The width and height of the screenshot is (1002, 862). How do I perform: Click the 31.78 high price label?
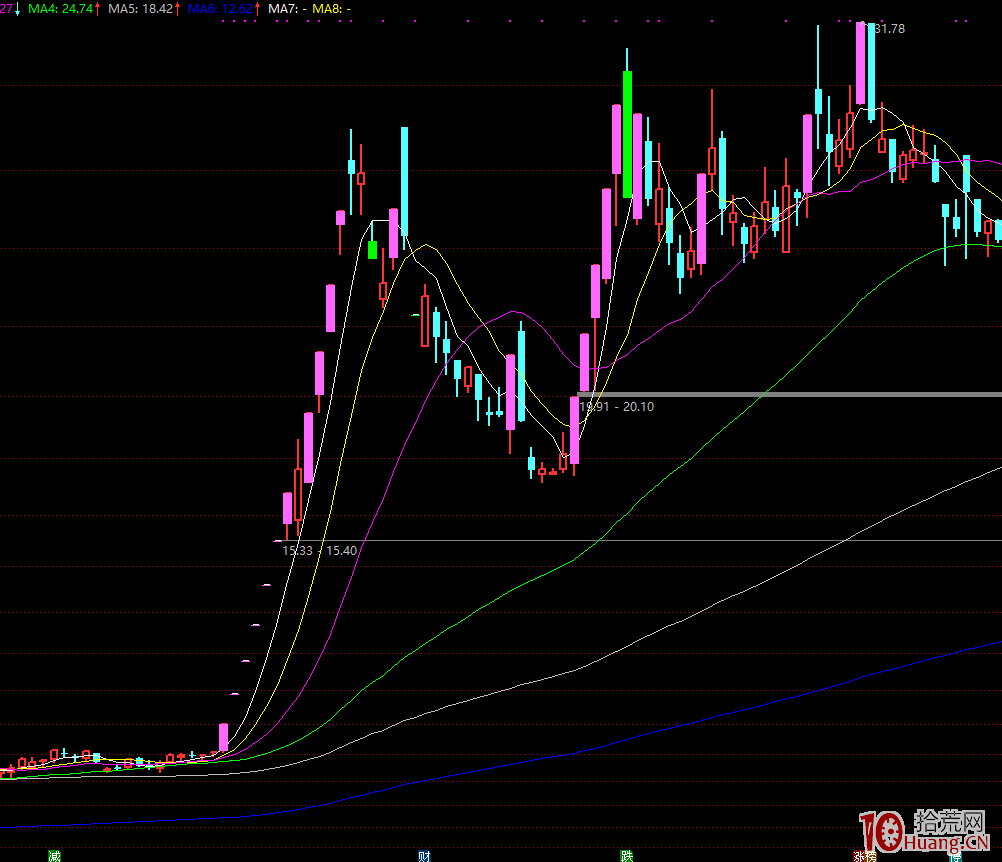(888, 29)
